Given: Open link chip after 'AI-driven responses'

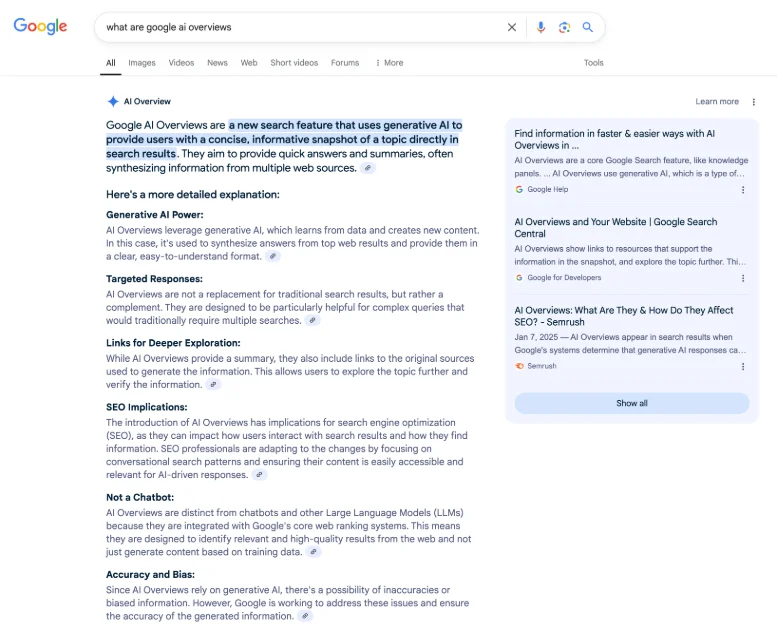Looking at the screenshot, I should point(259,474).
